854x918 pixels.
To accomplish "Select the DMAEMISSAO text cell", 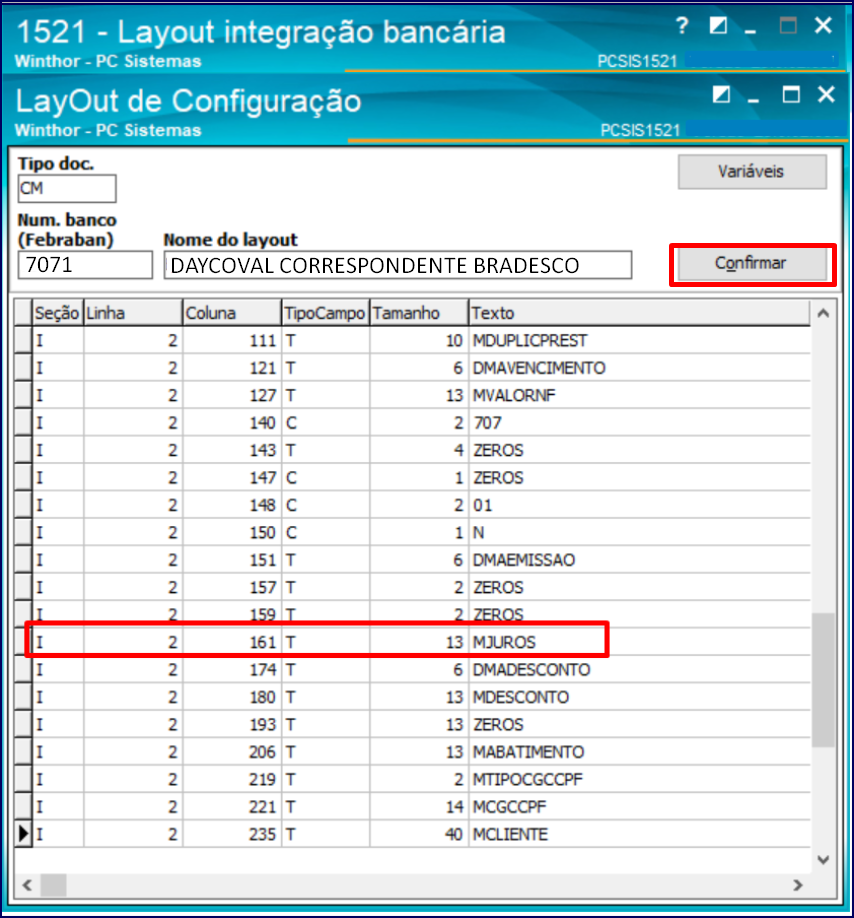I will point(640,560).
